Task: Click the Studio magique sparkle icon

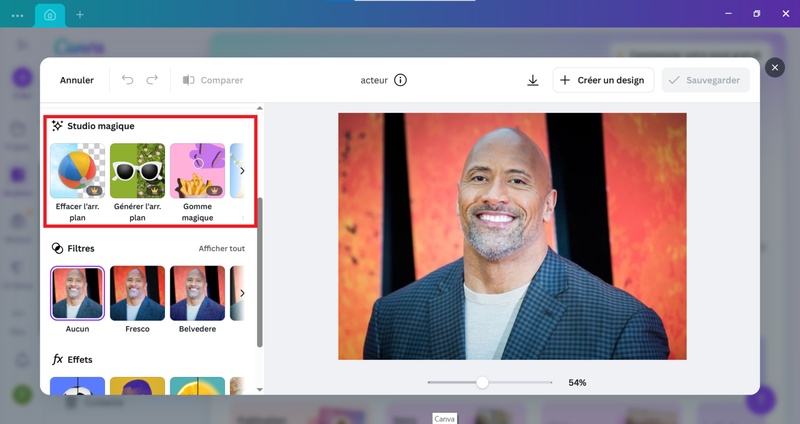Action: click(57, 126)
